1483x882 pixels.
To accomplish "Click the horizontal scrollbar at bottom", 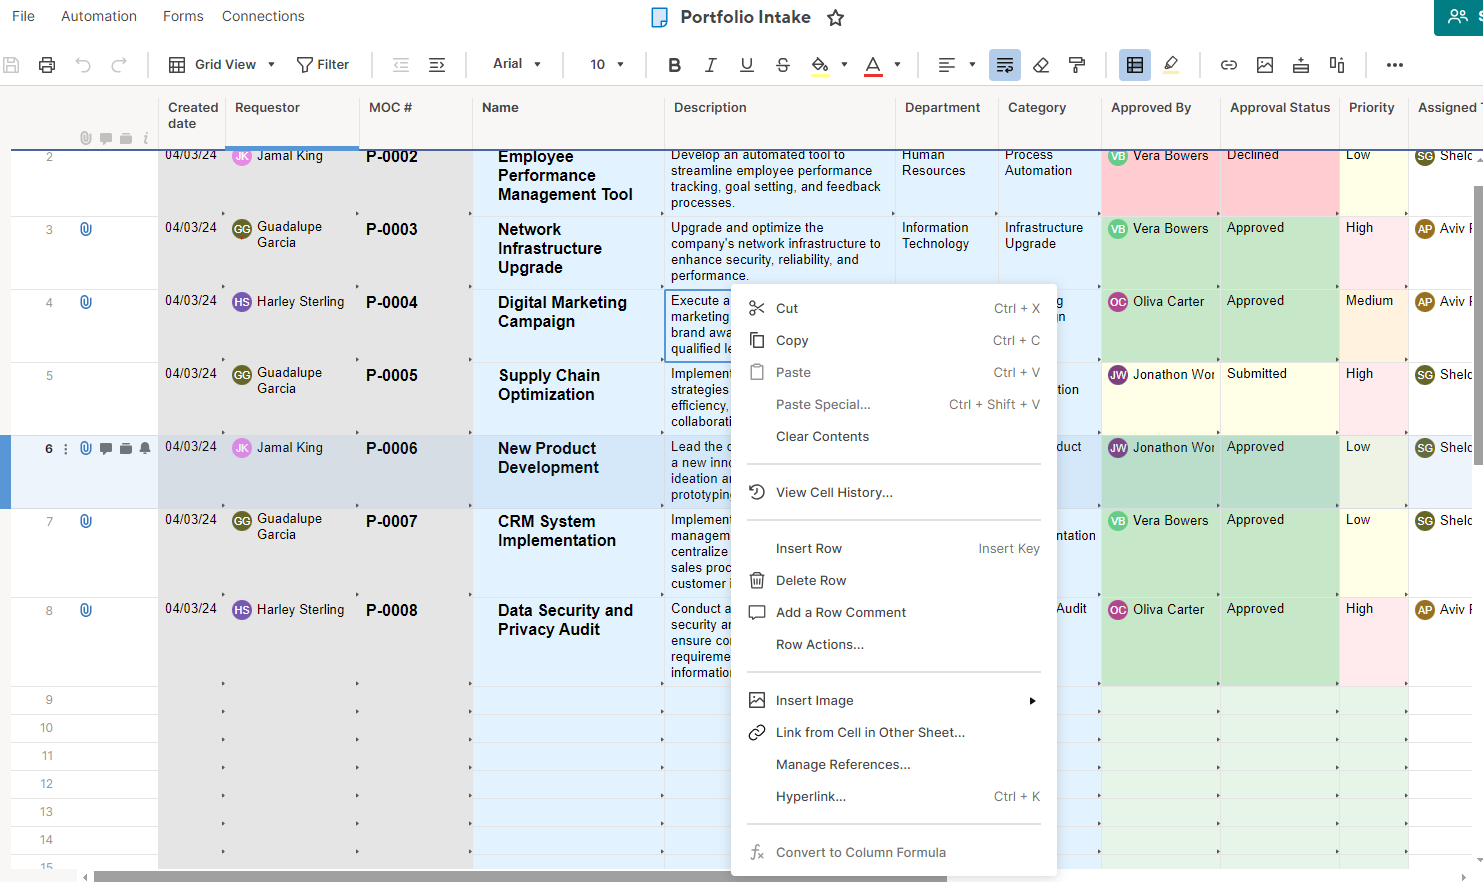I will [520, 877].
